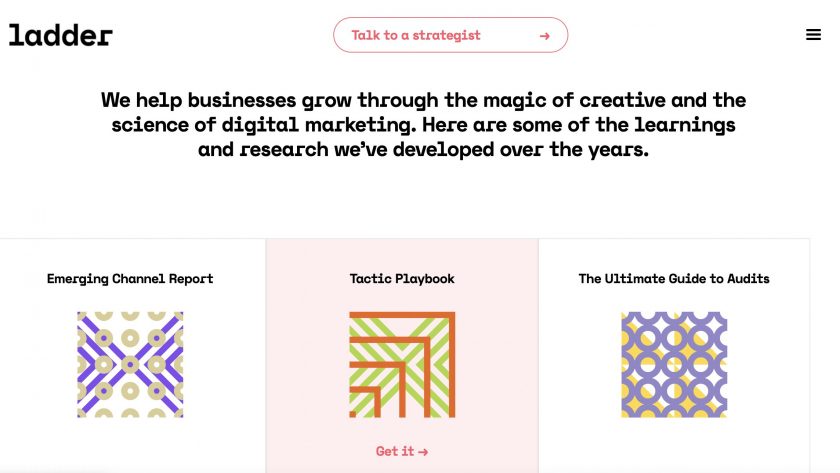Open the striped Tactic Playbook pattern image
840x473 pixels.
pyautogui.click(x=402, y=364)
